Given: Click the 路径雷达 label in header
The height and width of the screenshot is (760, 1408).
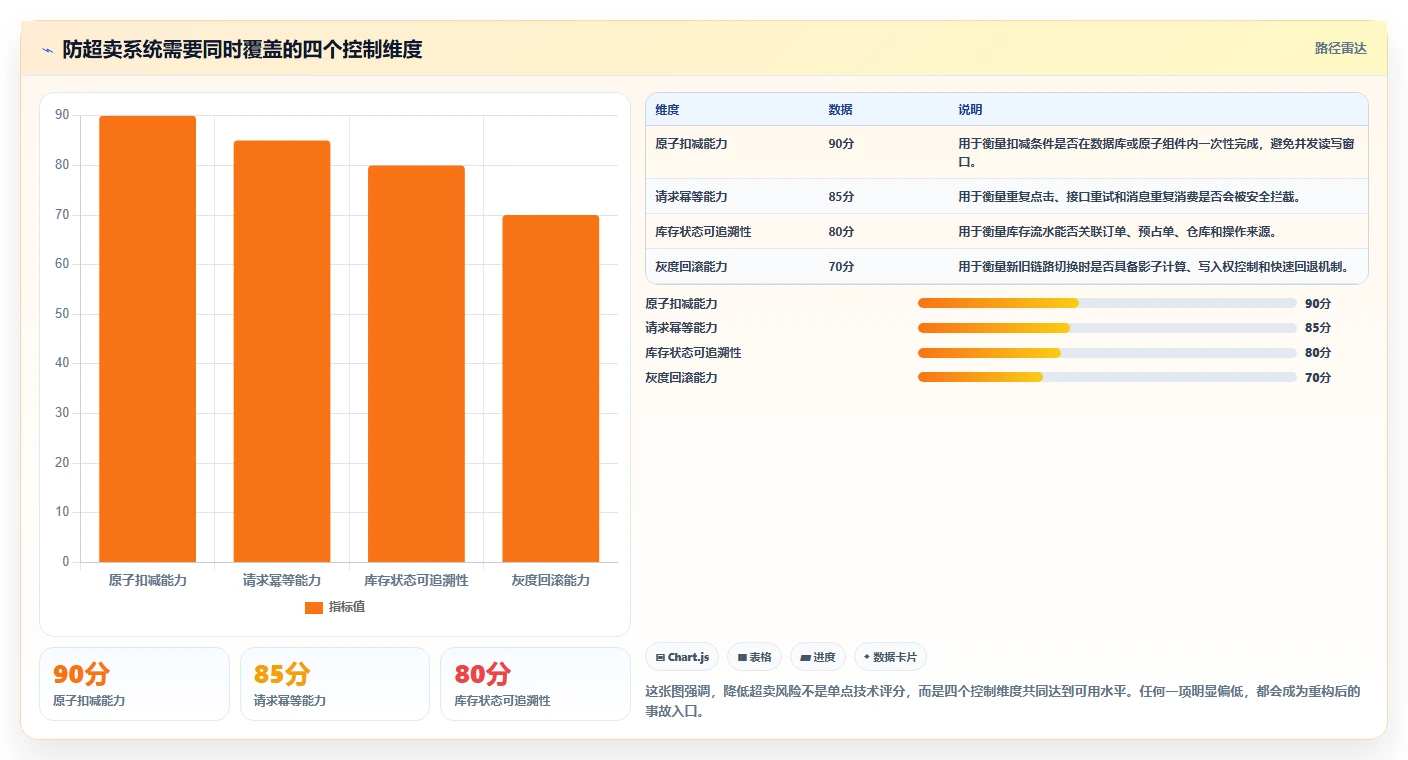Looking at the screenshot, I should click(x=1340, y=48).
